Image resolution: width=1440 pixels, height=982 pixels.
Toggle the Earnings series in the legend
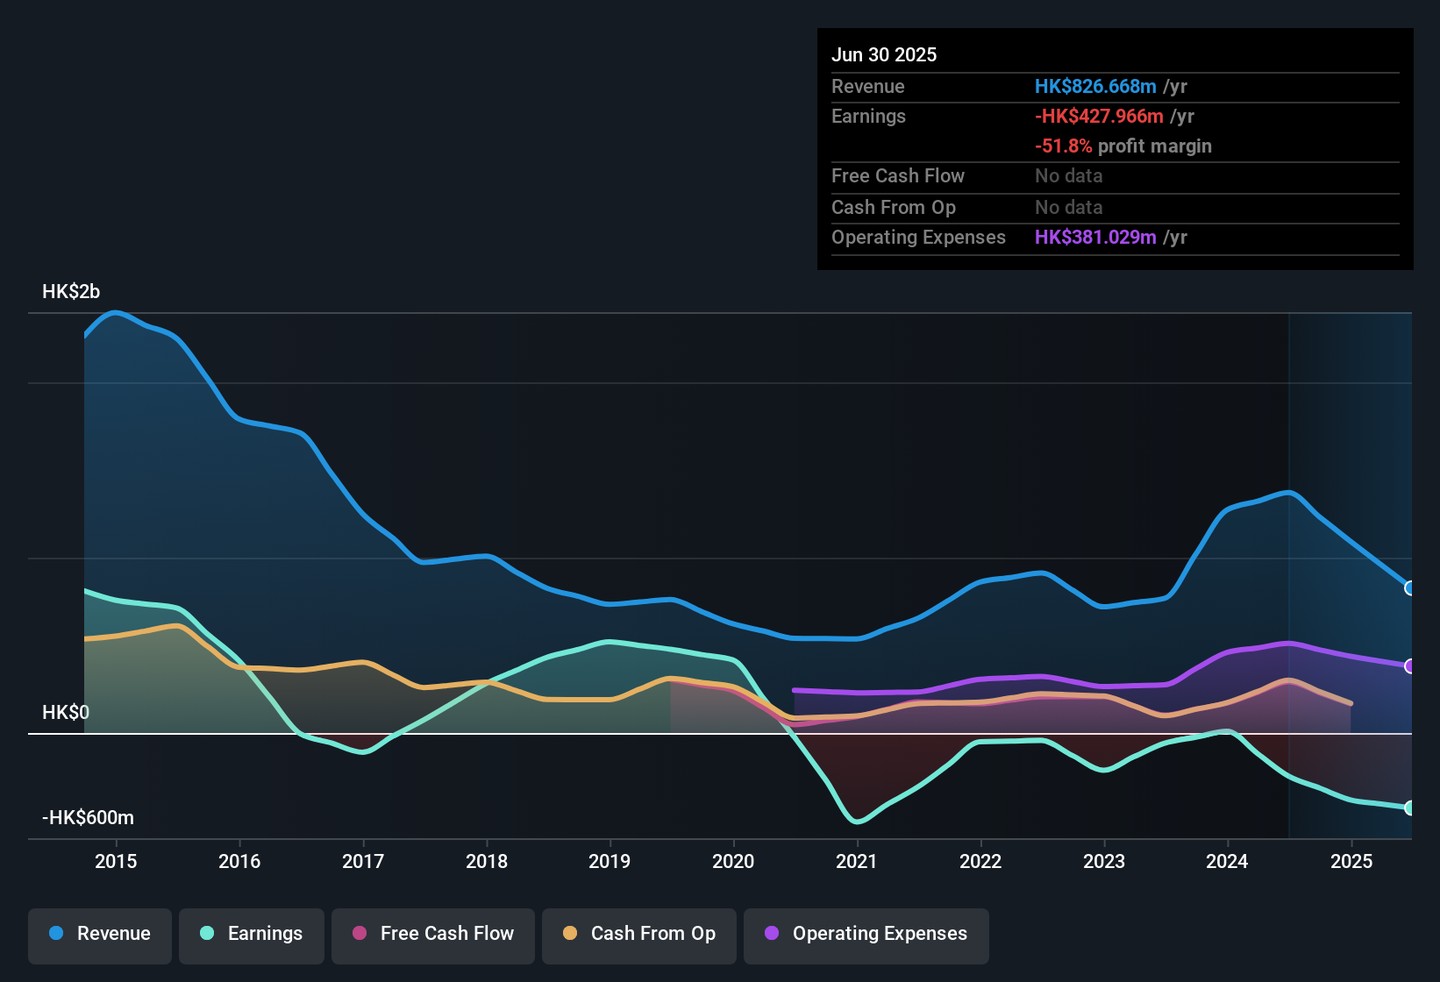coord(251,934)
